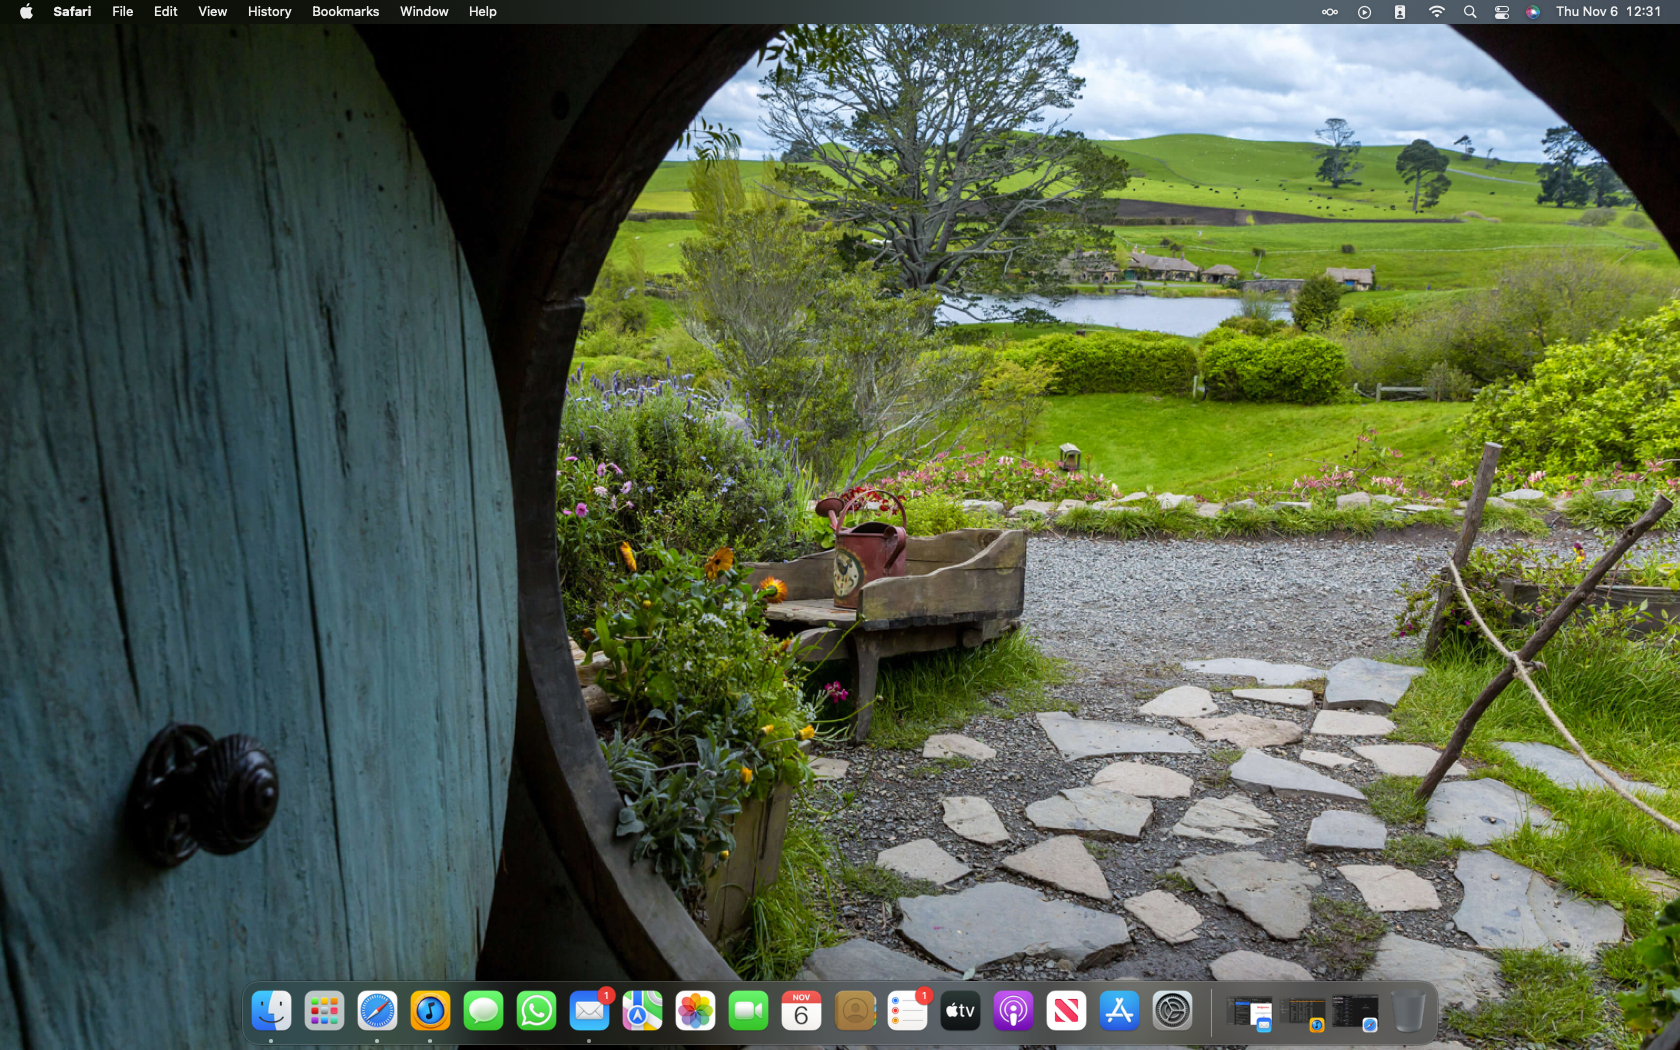Open Control Center in menu bar
1680x1050 pixels.
(1501, 12)
